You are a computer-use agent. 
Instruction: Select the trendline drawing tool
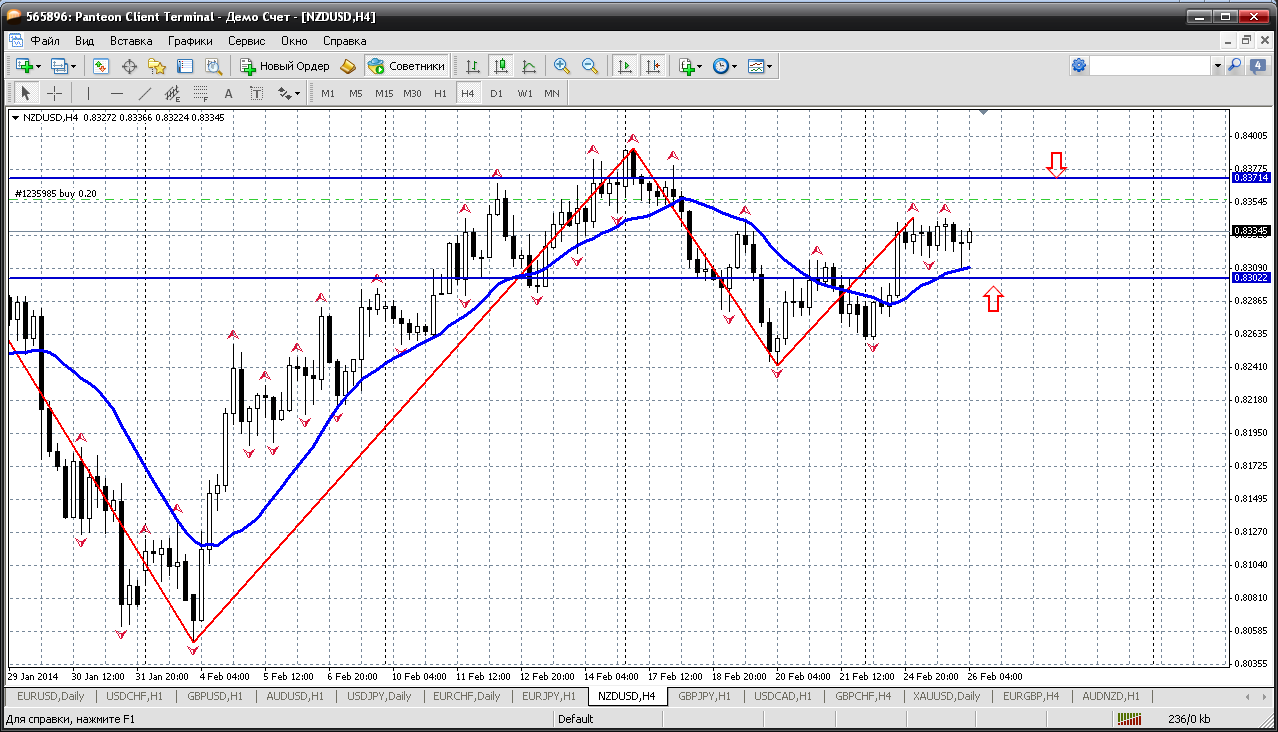144,93
